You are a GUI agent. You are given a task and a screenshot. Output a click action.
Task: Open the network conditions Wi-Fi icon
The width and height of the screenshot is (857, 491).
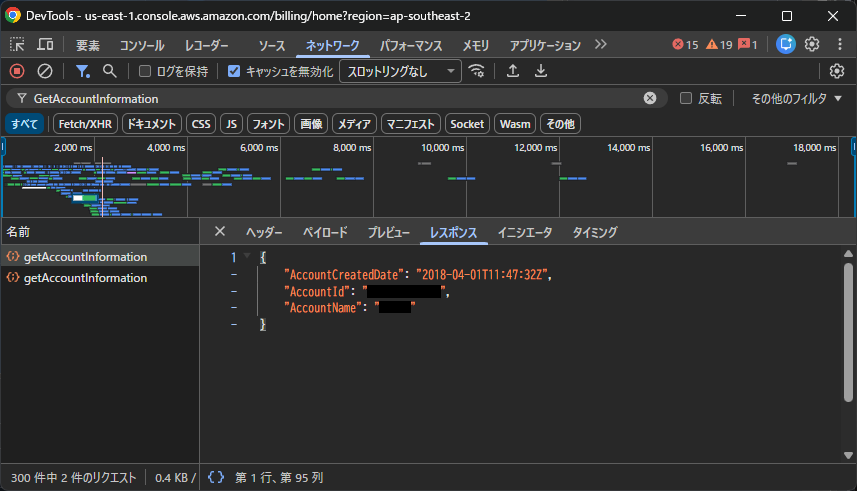click(x=477, y=71)
